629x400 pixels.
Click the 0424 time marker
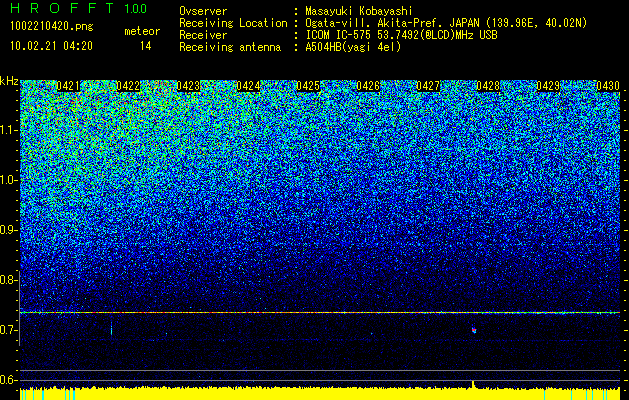coord(248,86)
